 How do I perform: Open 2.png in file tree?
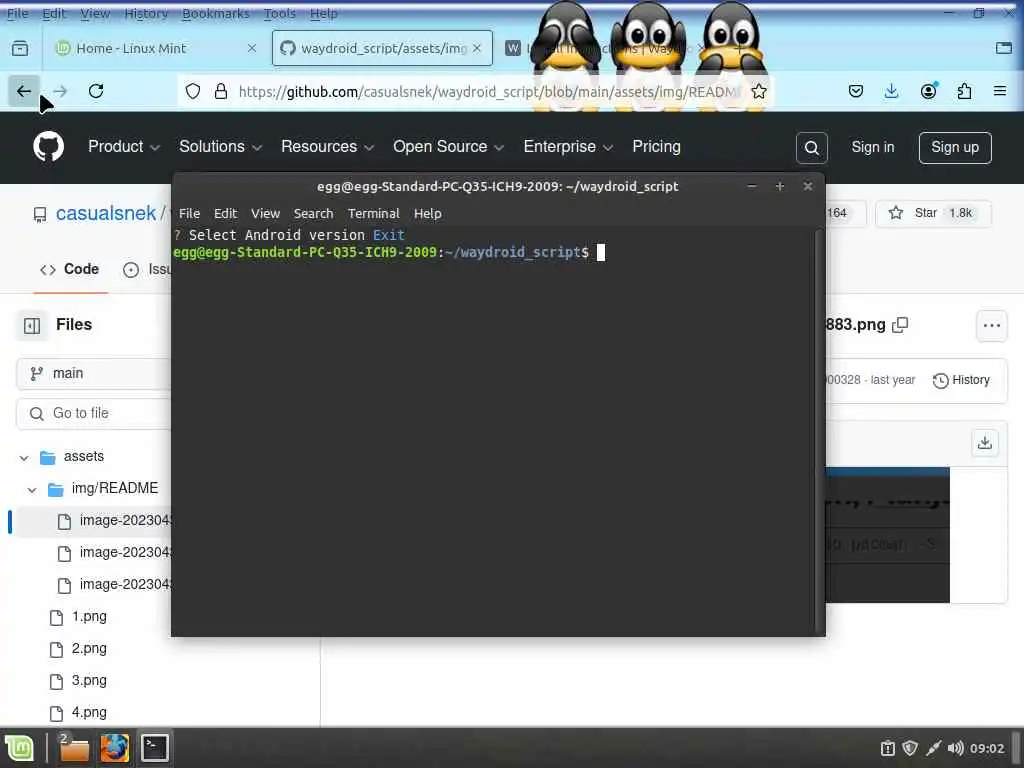tap(89, 648)
